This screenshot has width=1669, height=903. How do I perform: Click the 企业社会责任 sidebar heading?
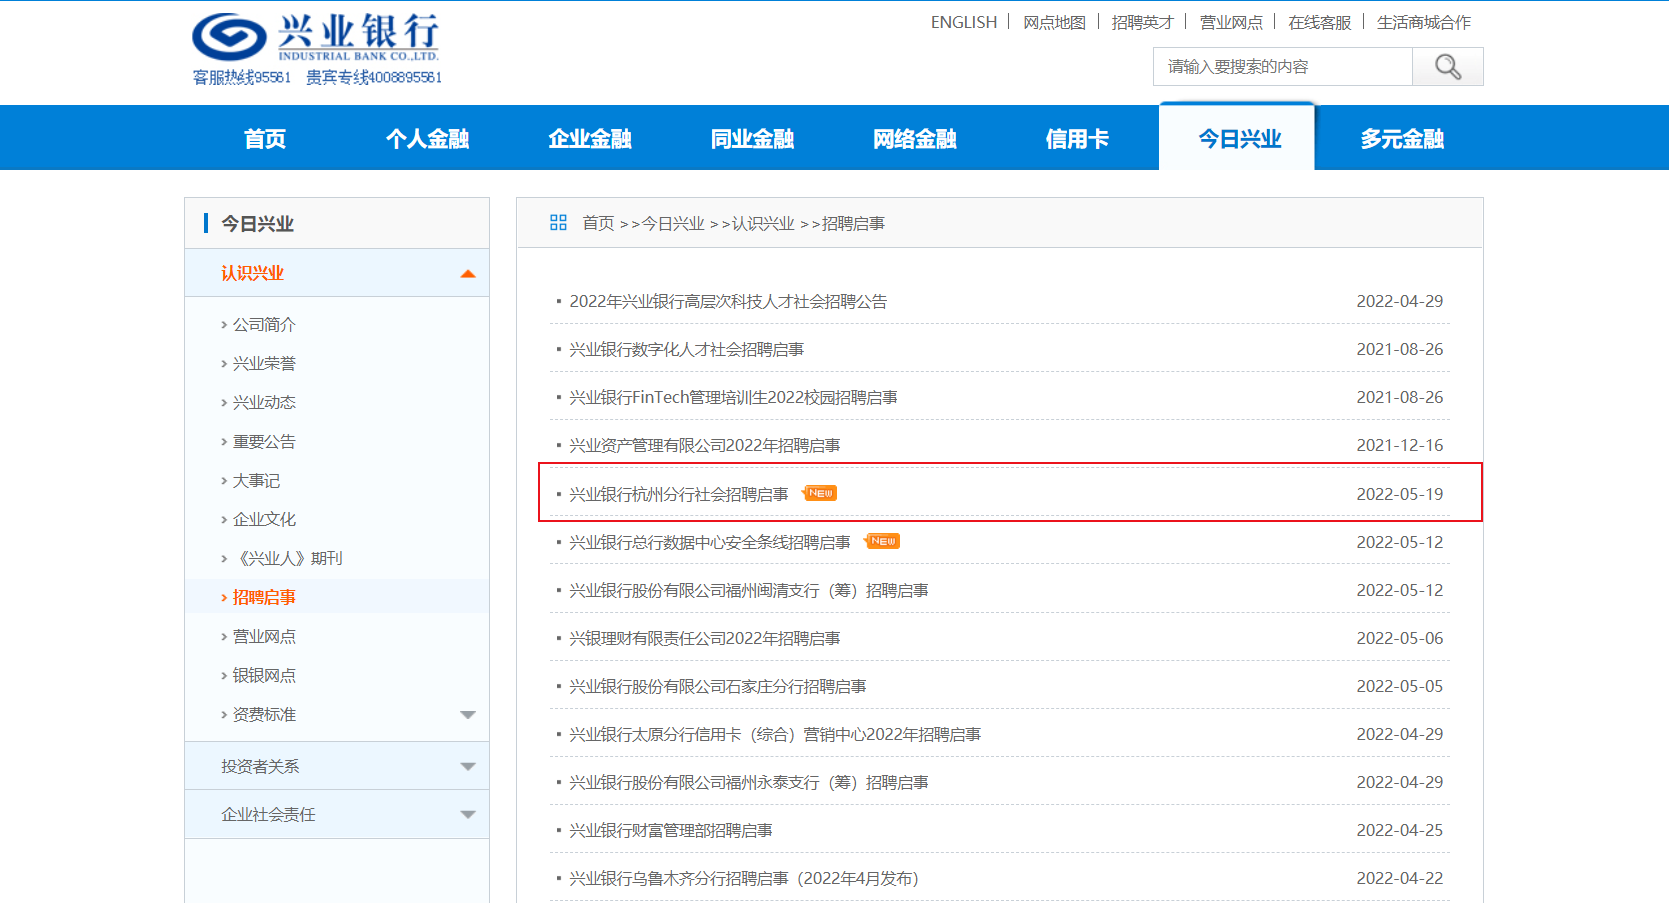click(x=268, y=814)
